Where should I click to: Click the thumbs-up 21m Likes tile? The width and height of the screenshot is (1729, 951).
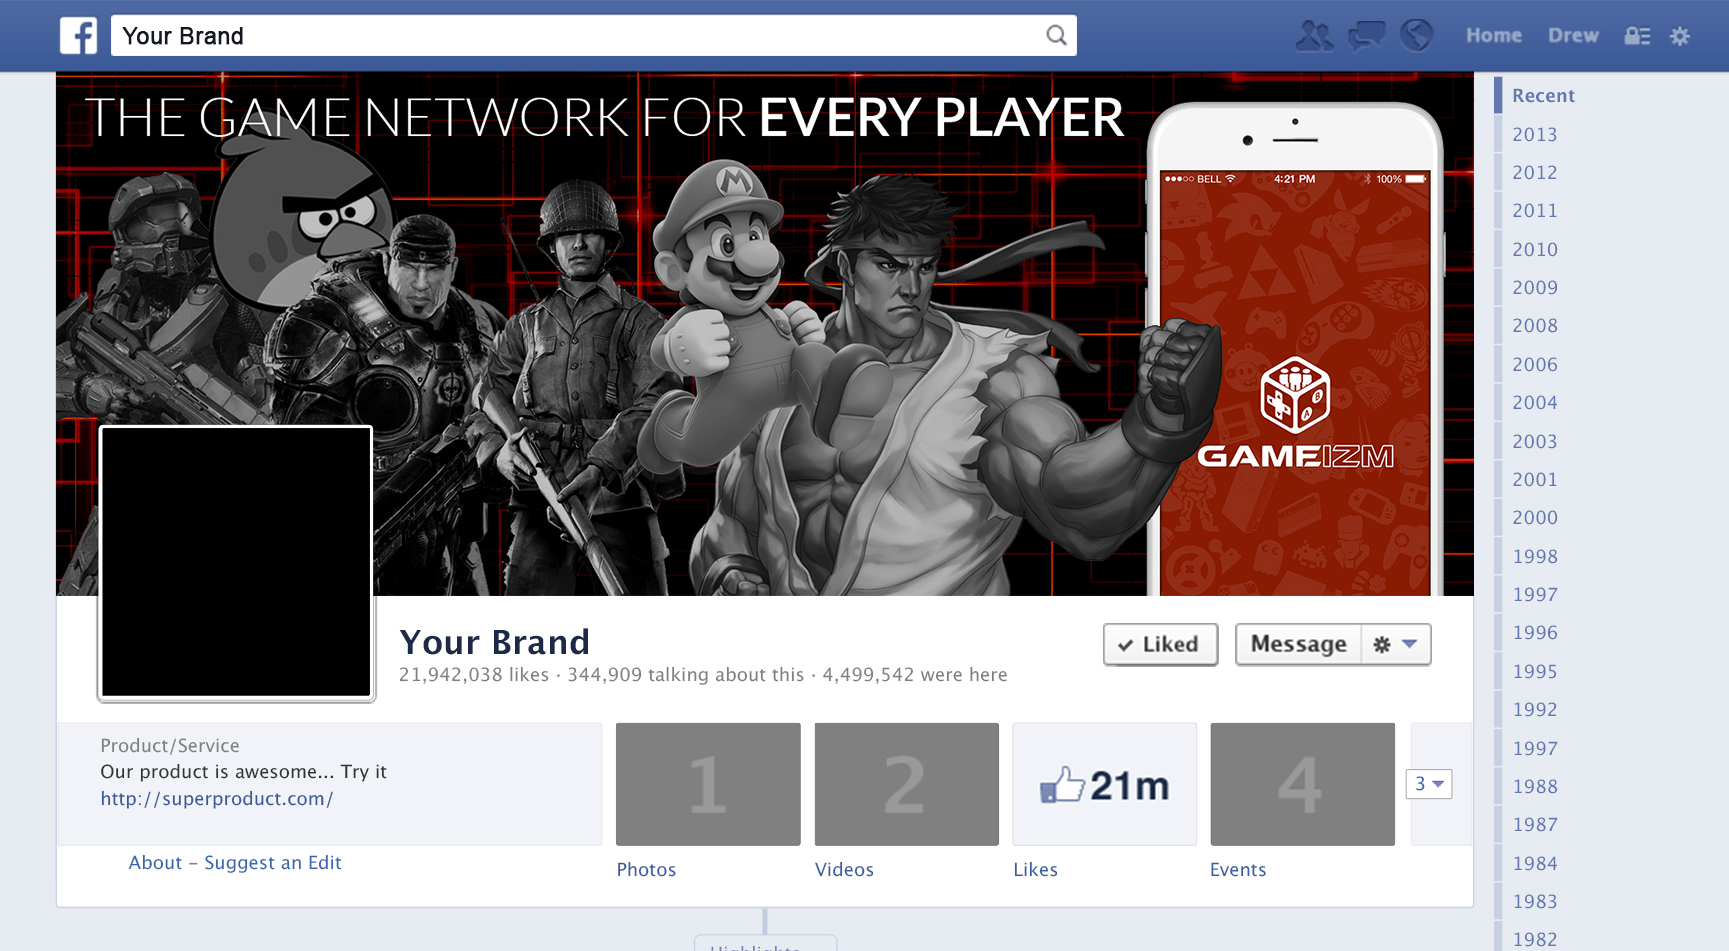[x=1104, y=784]
